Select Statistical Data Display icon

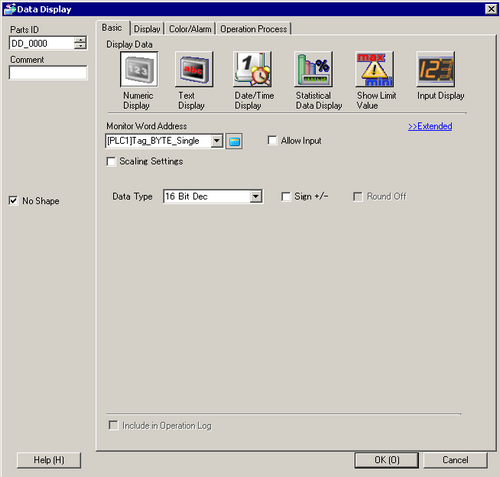(313, 69)
